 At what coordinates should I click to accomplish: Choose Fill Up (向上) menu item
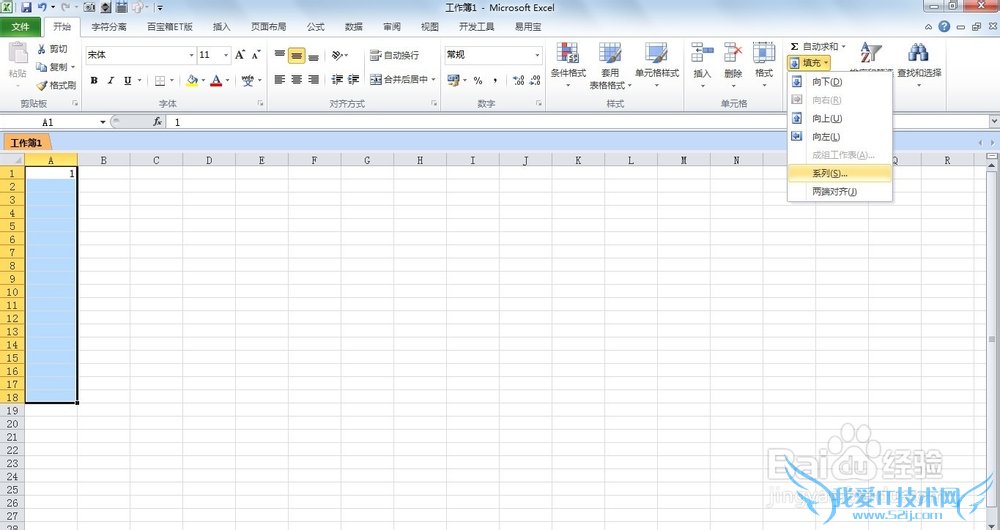tap(840, 118)
